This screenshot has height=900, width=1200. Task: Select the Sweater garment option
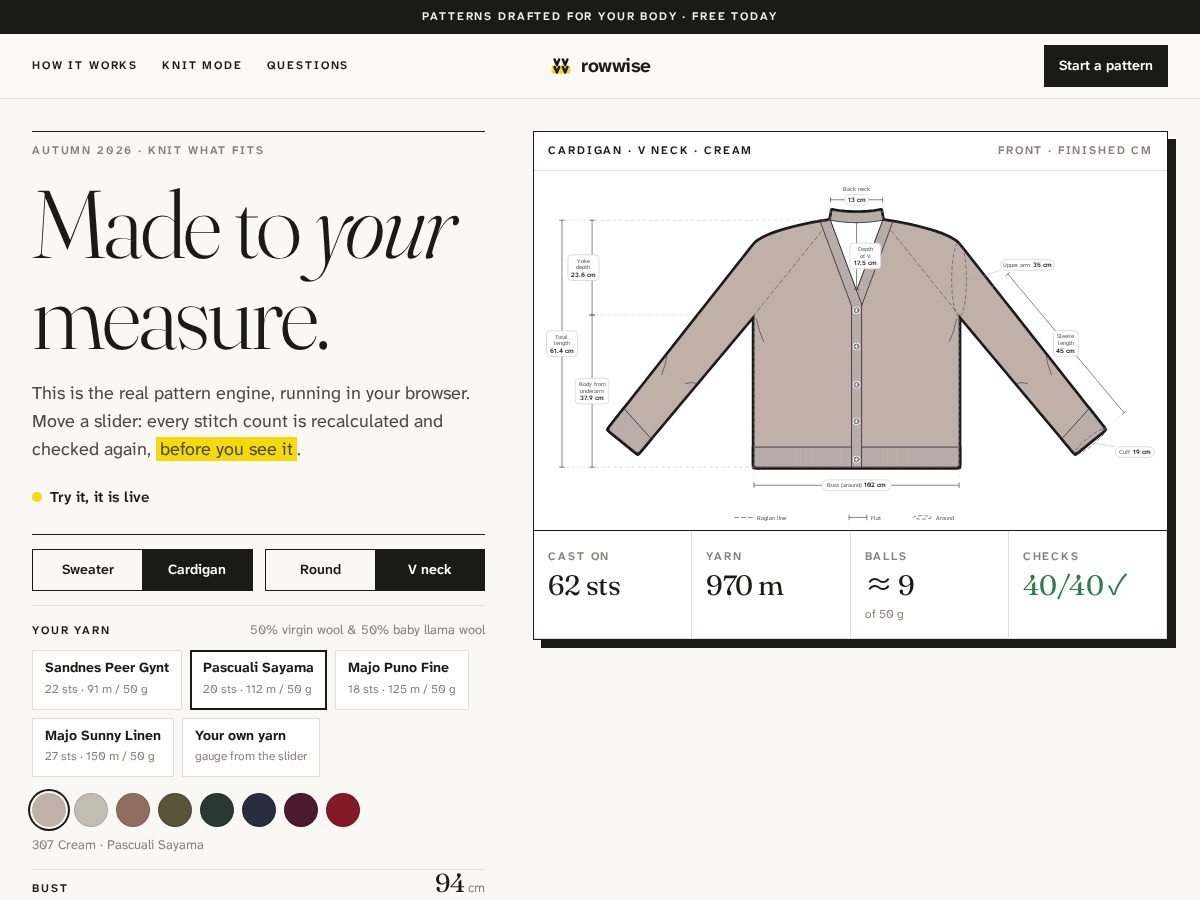coord(88,570)
